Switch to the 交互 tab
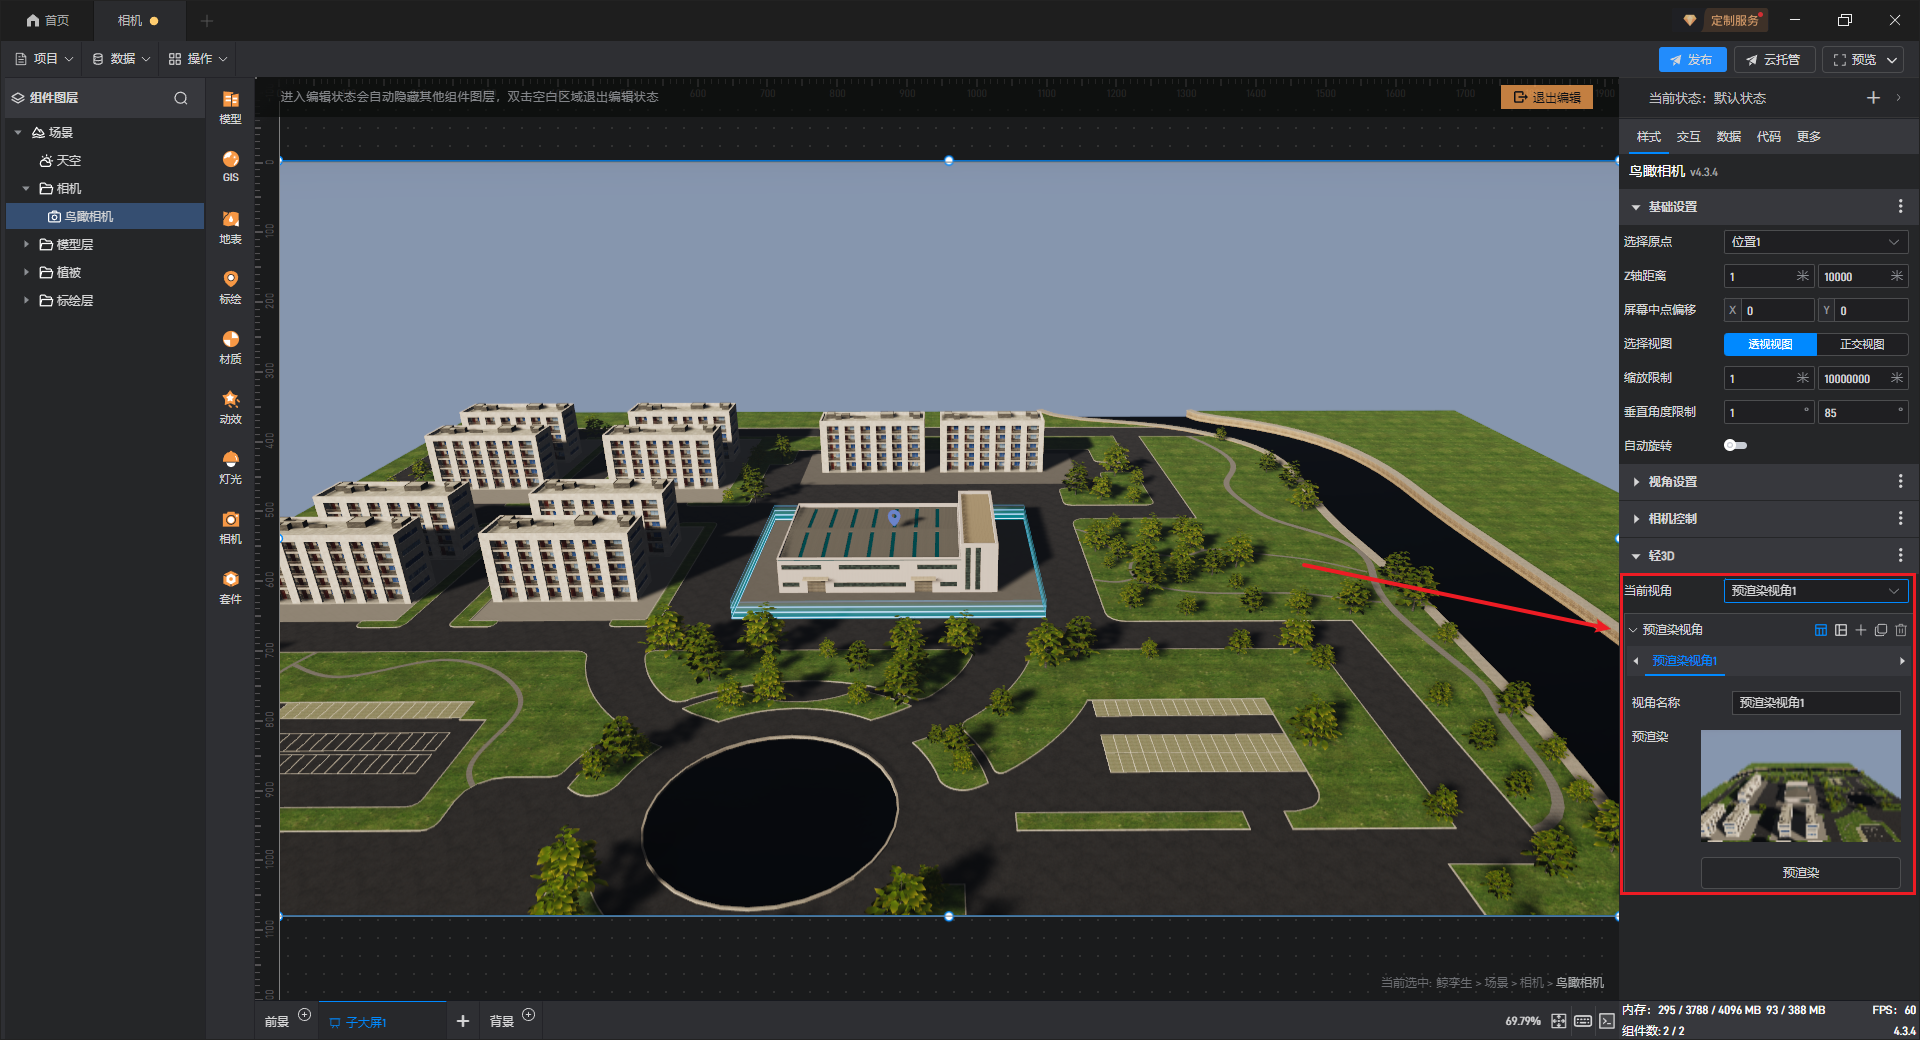The image size is (1920, 1040). pos(1688,137)
